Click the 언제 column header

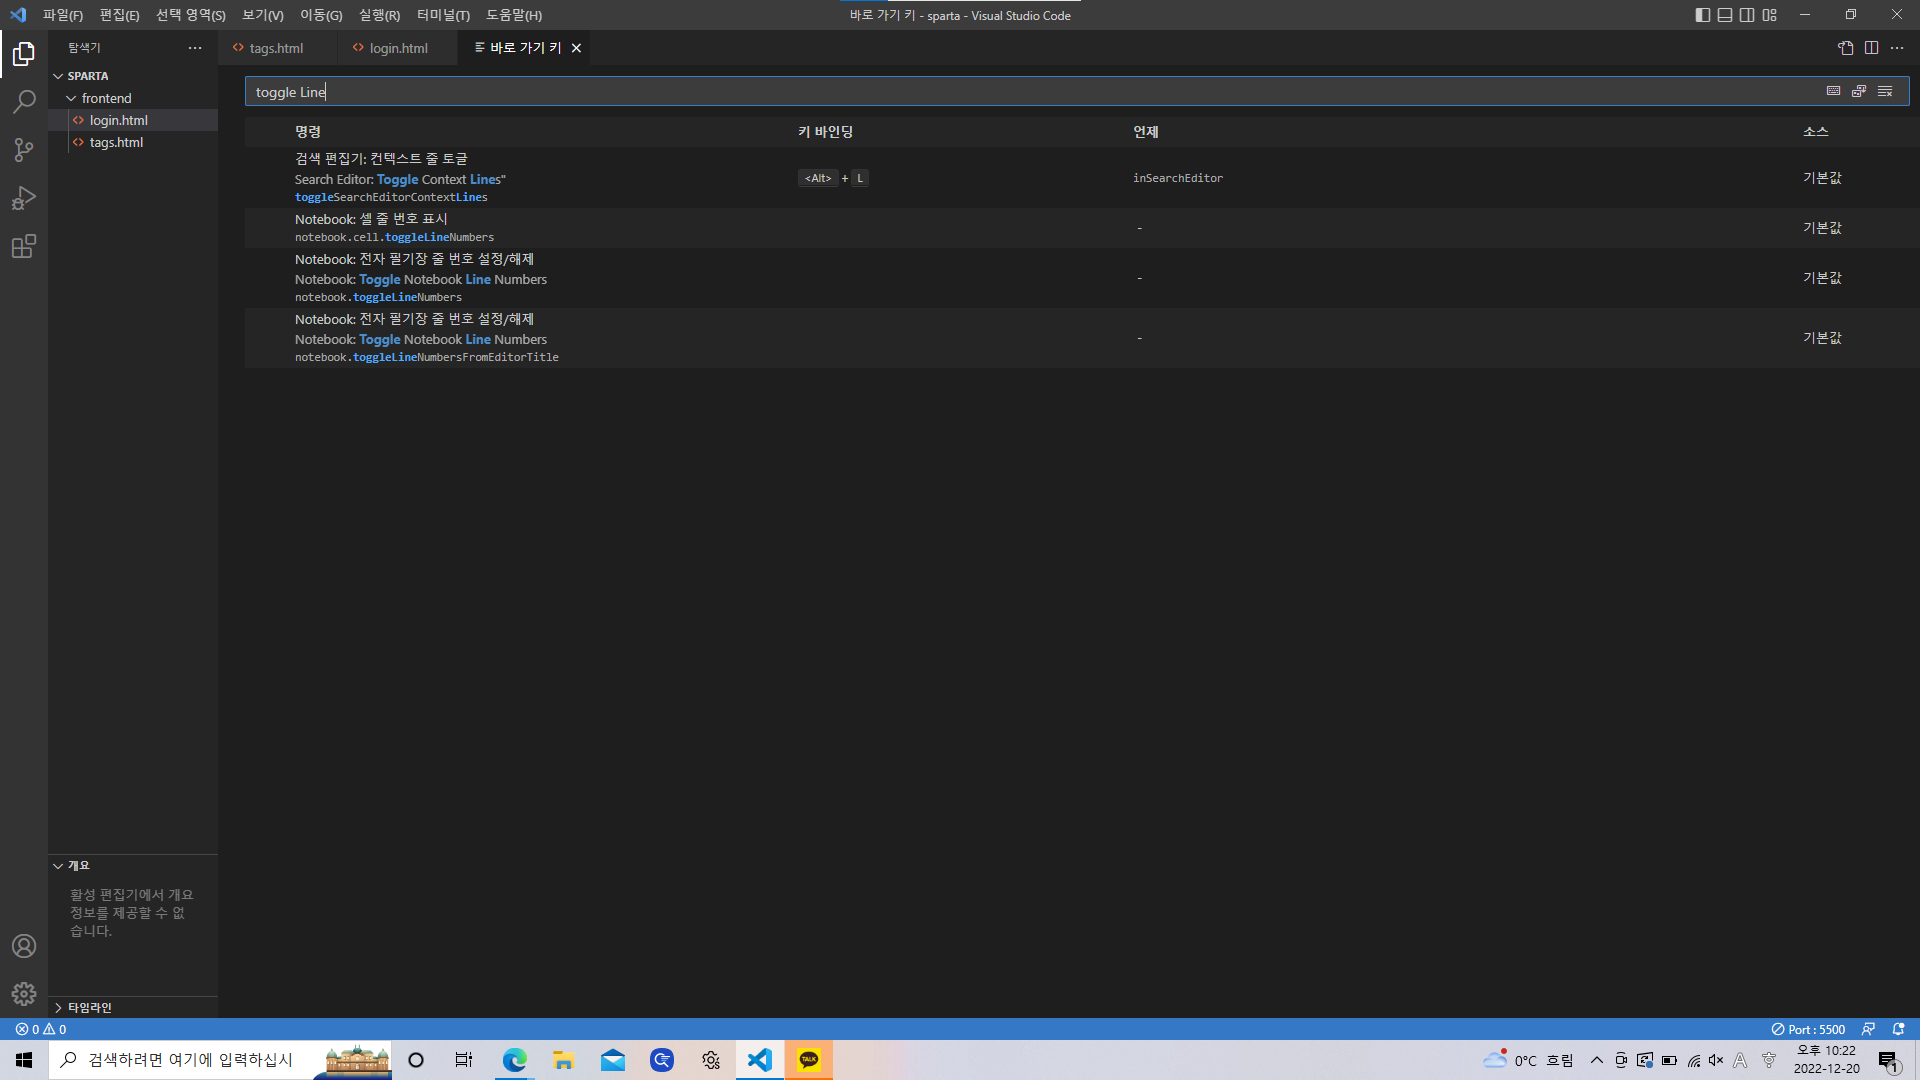[x=1145, y=132]
